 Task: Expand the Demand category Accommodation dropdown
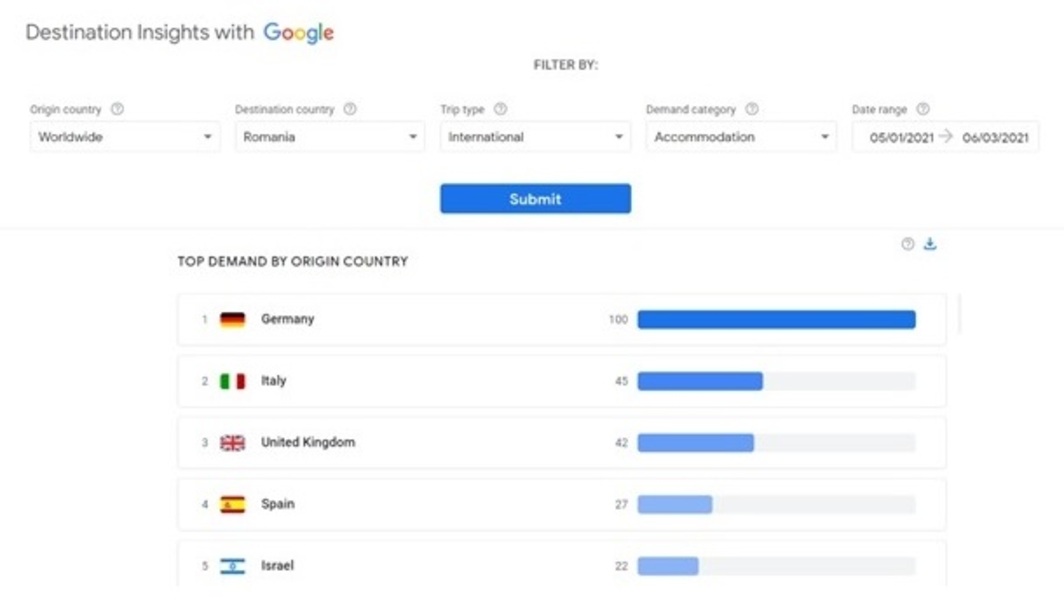[x=740, y=137]
